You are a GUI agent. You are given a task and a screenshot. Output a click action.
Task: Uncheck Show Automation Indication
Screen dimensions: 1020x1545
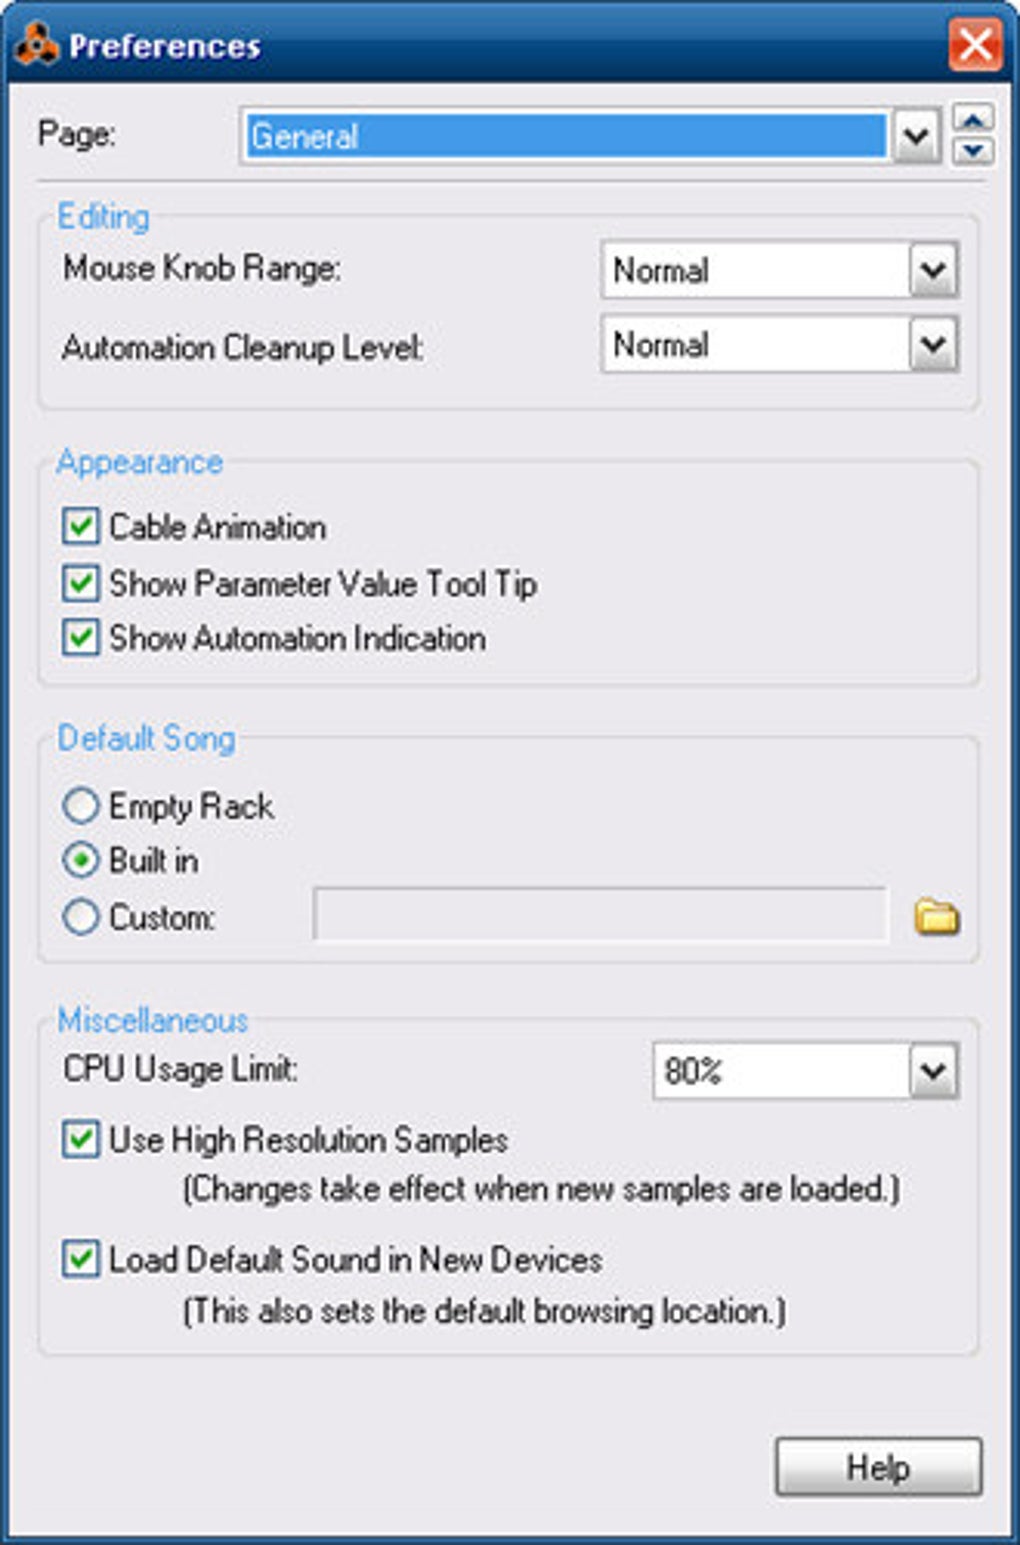[81, 638]
